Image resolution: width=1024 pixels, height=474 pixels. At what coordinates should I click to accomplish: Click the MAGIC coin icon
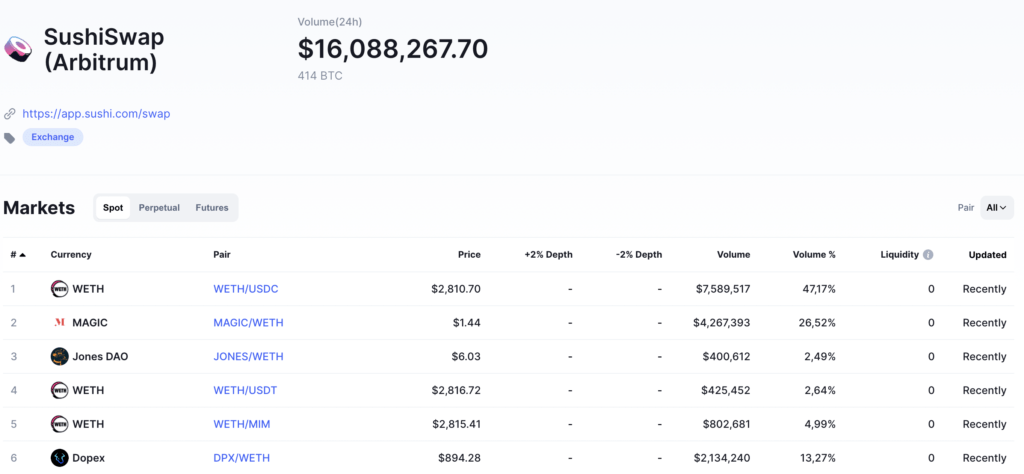pos(60,323)
